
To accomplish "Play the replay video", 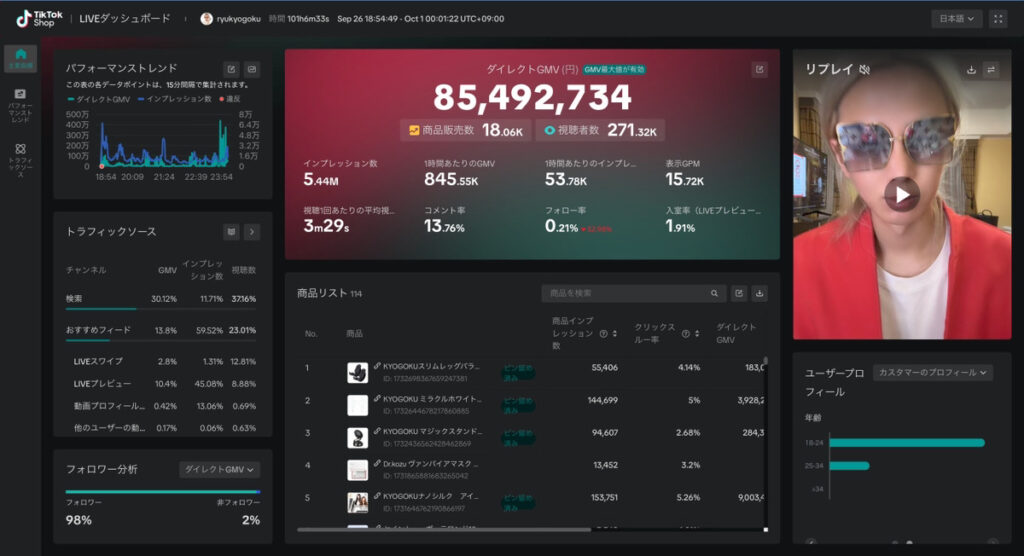I will [x=902, y=195].
